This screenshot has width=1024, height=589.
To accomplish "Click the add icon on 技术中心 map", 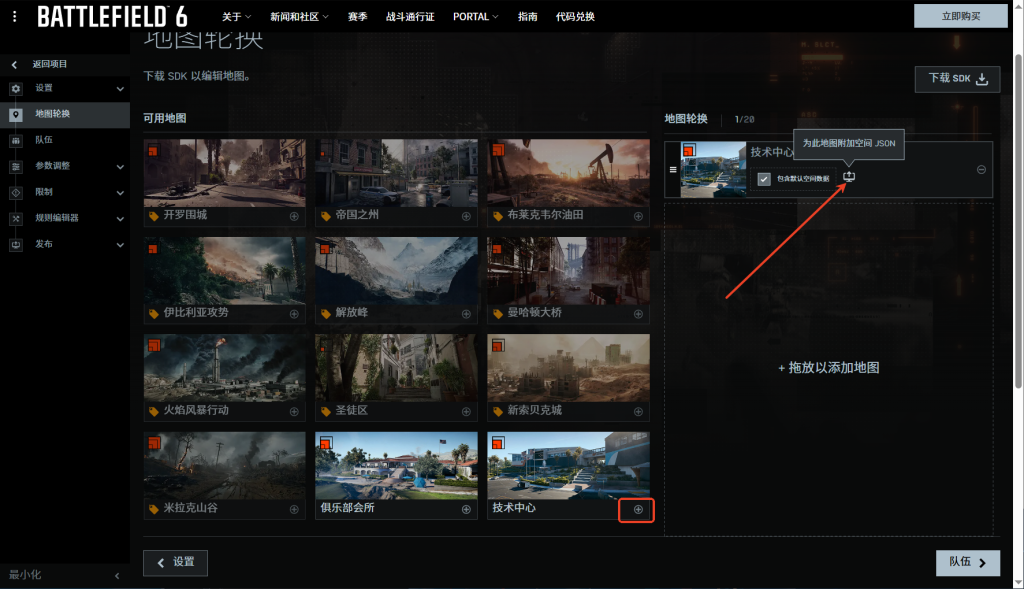I will (x=638, y=510).
